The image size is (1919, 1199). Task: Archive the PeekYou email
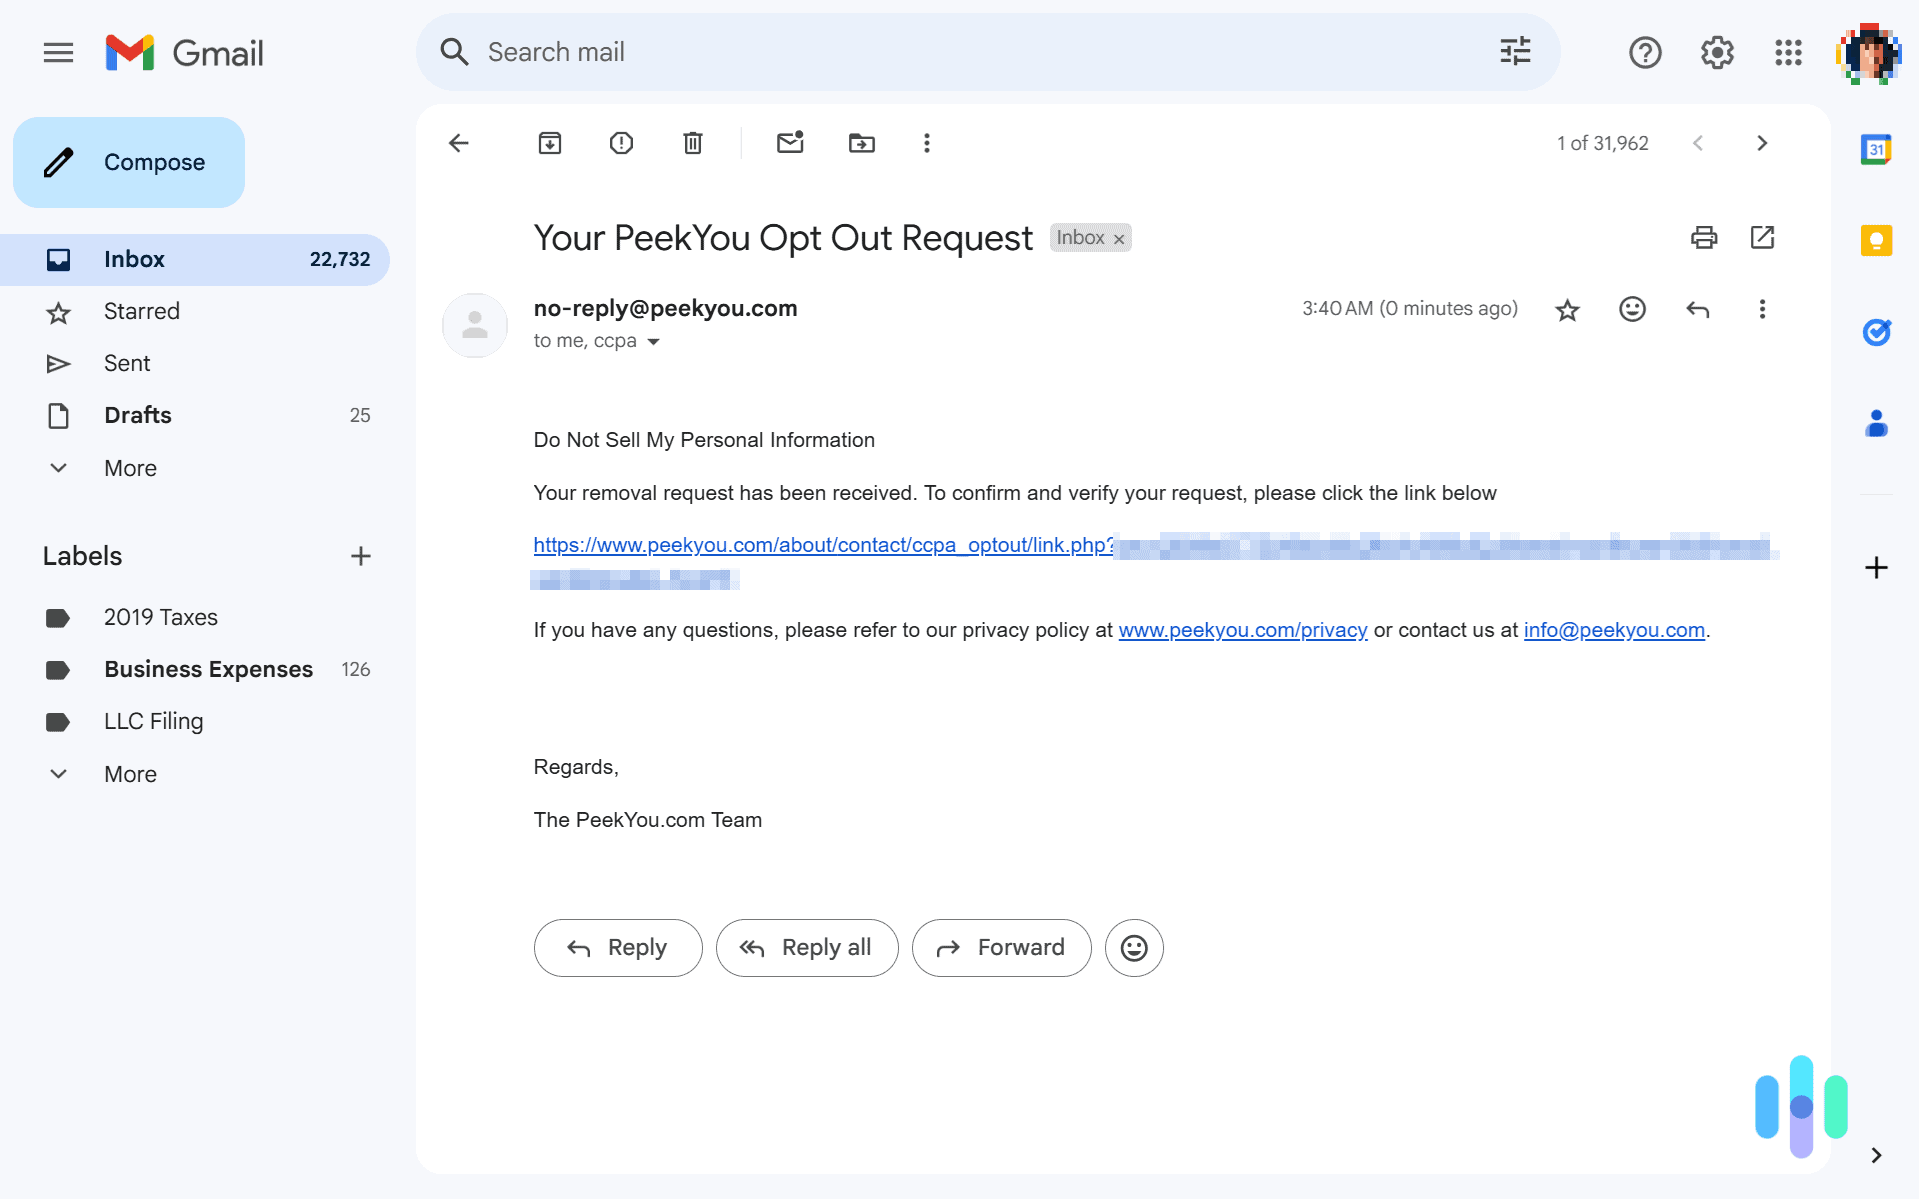pyautogui.click(x=549, y=143)
